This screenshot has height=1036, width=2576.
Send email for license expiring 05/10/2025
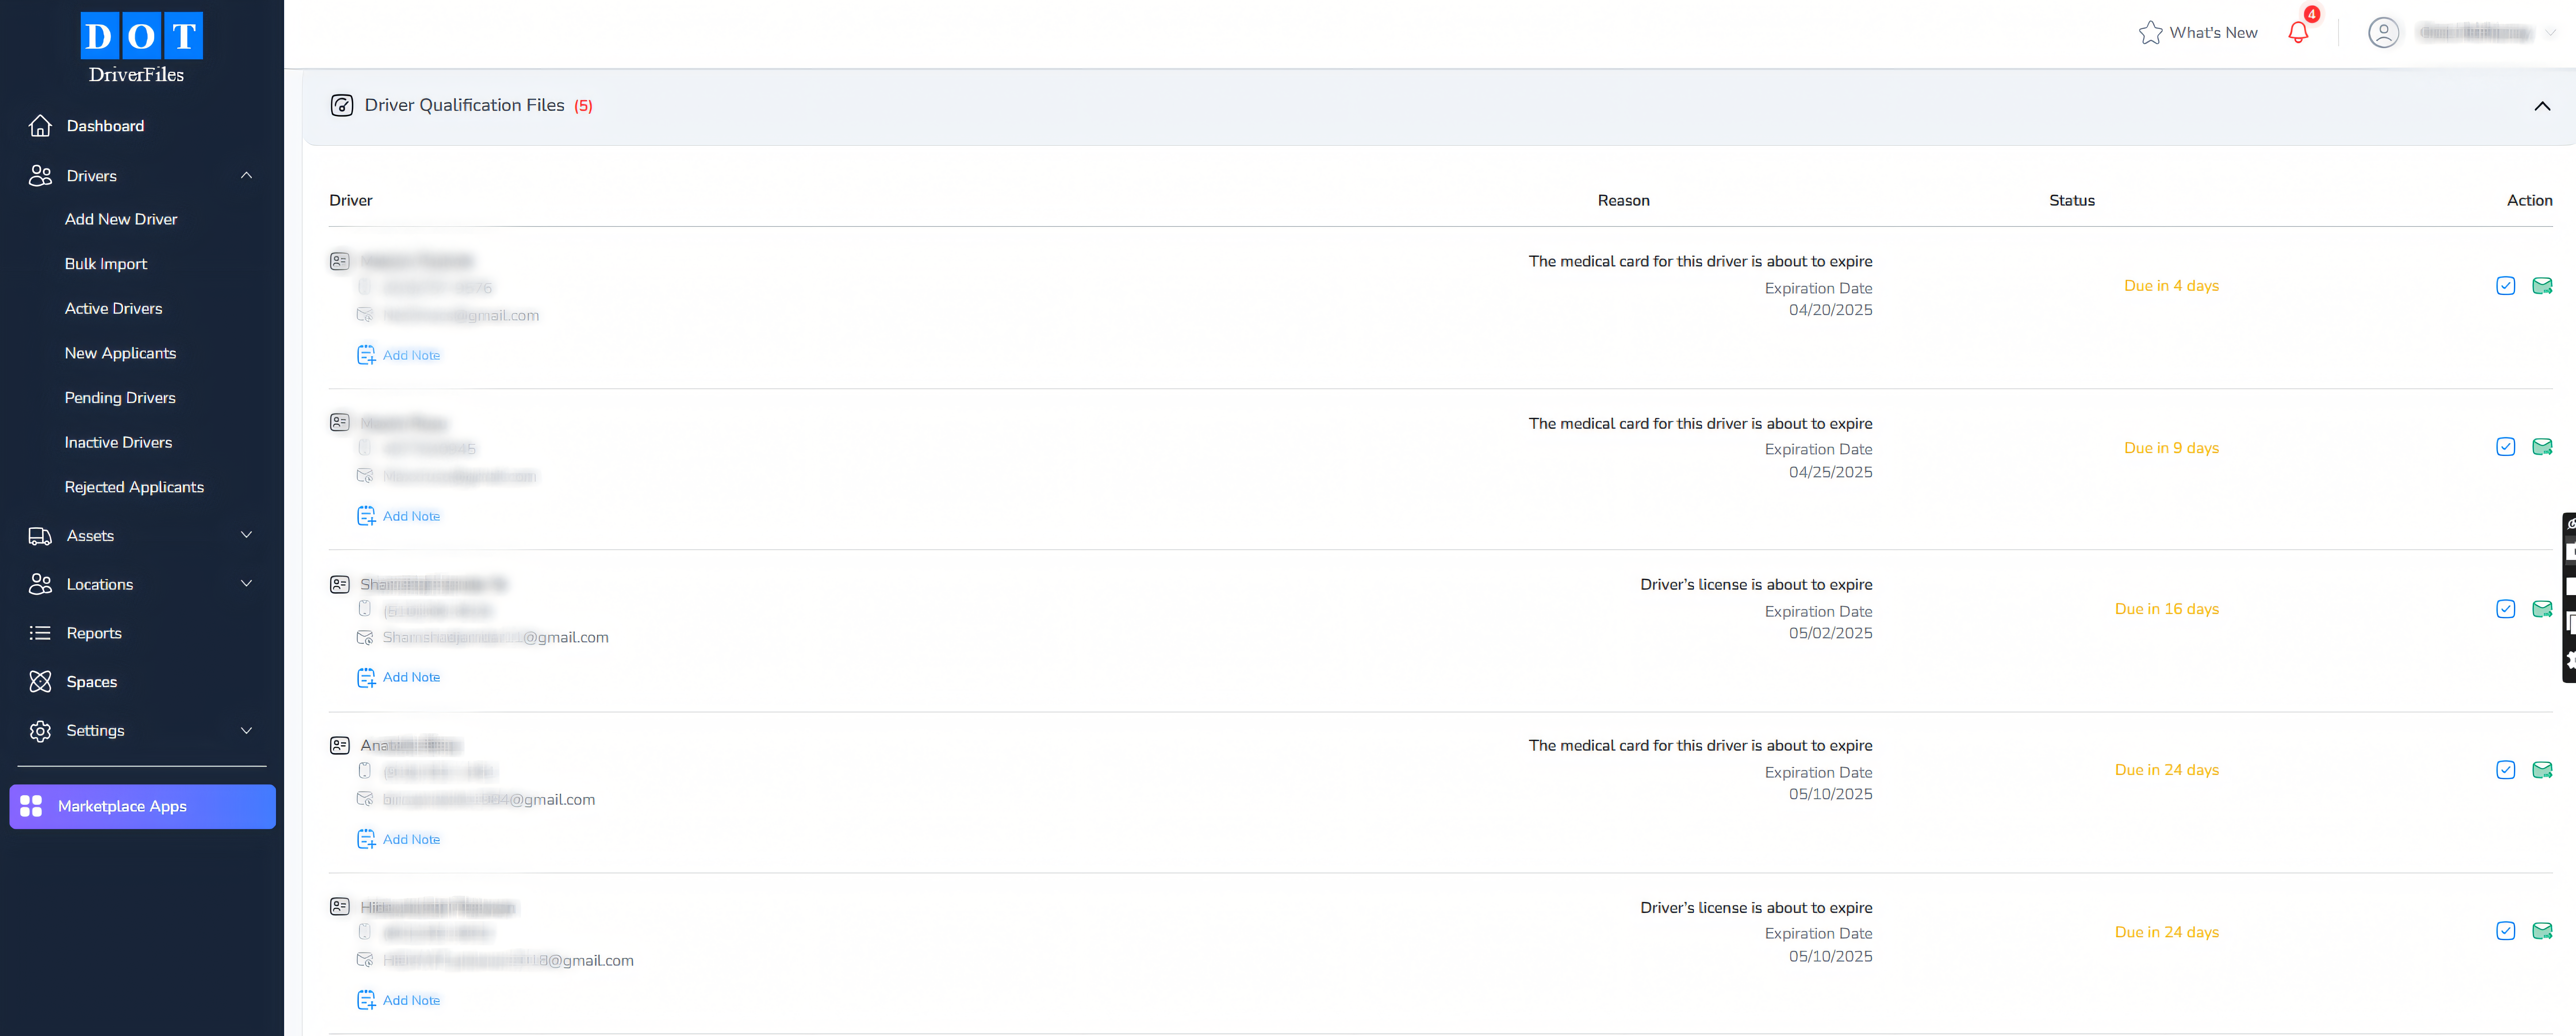click(2542, 931)
